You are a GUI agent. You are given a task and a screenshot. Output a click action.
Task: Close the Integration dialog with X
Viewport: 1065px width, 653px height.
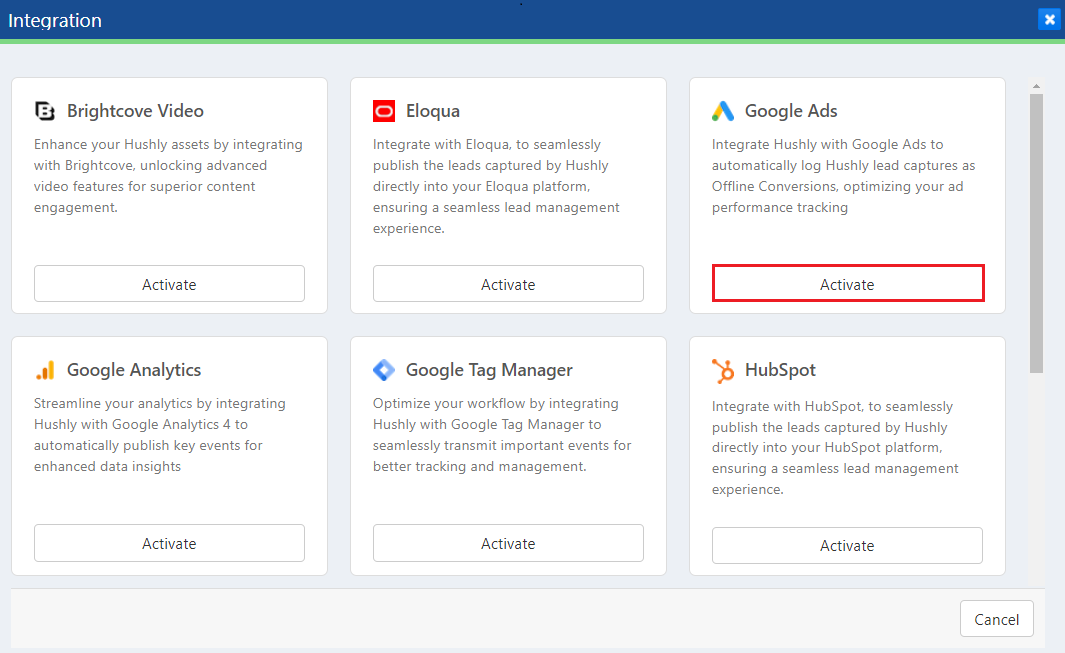pos(1049,20)
